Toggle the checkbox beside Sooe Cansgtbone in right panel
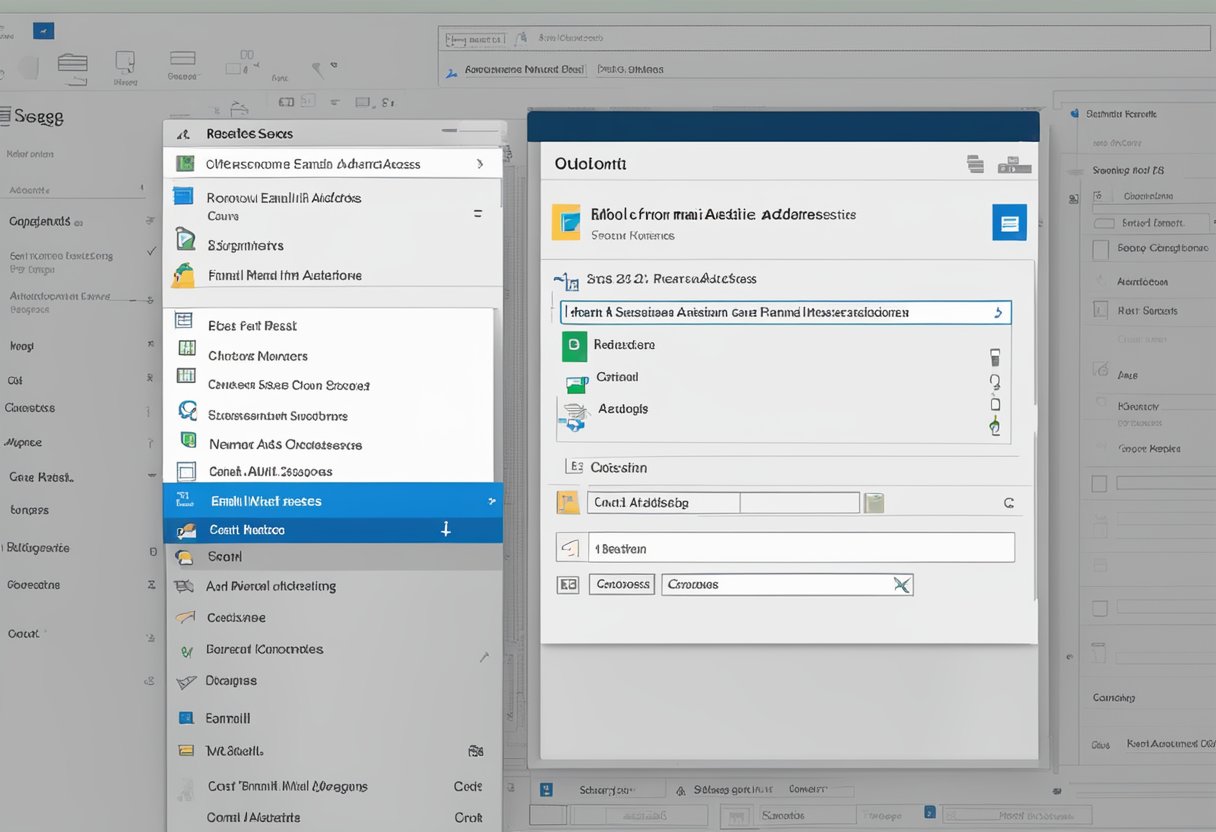 1100,250
